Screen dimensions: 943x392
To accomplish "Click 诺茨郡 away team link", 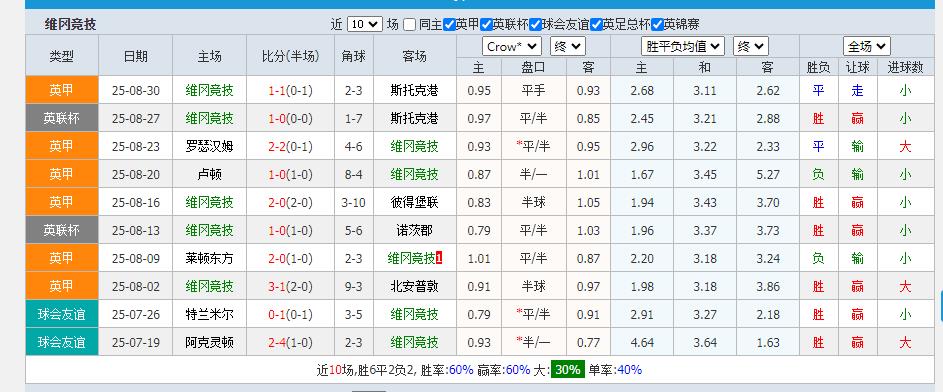I will pyautogui.click(x=414, y=230).
